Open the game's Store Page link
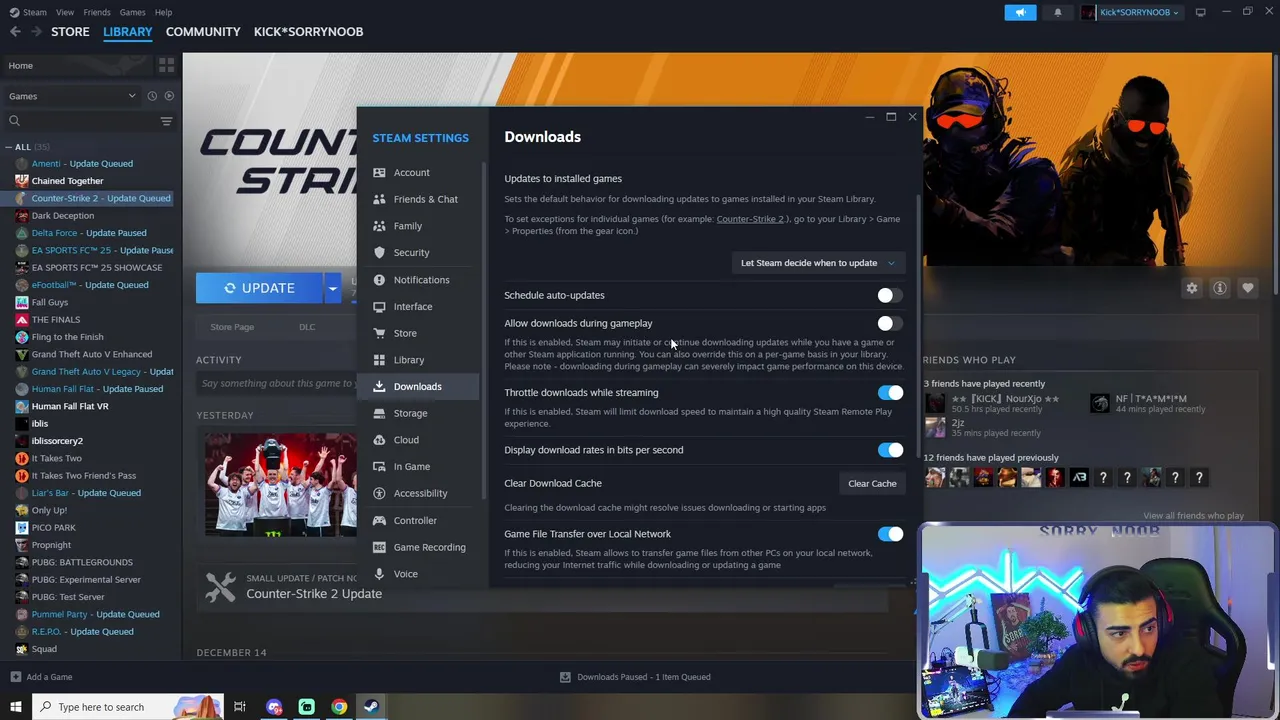 pyautogui.click(x=232, y=327)
